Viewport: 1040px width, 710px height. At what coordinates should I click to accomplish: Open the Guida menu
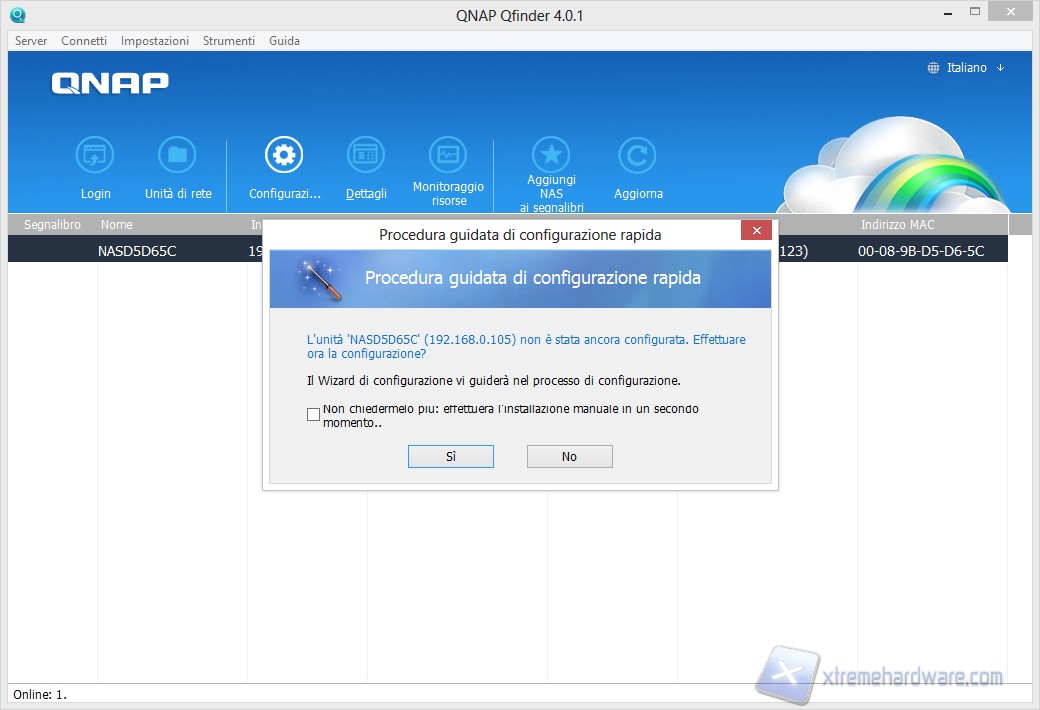point(284,41)
